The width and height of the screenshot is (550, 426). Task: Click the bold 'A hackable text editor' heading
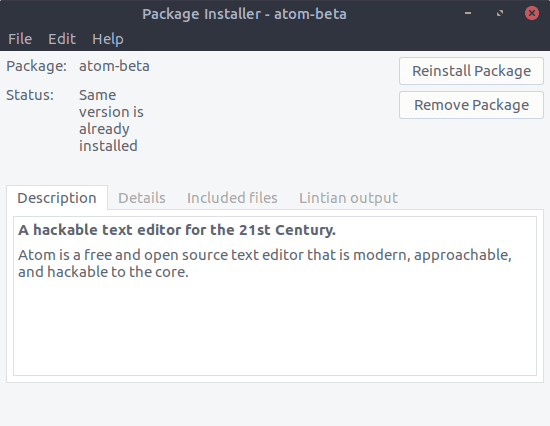point(177,230)
